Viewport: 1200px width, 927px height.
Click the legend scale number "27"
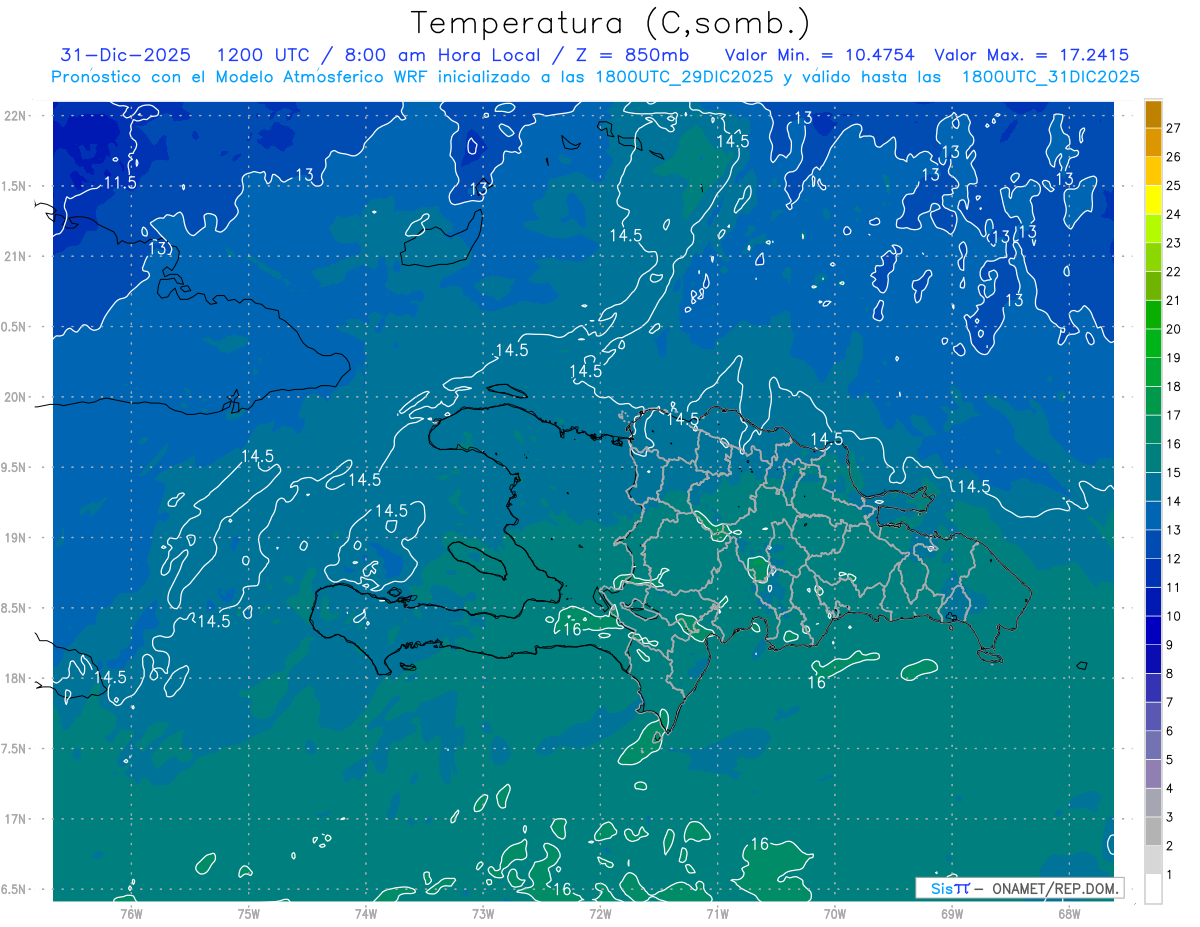[x=1174, y=128]
